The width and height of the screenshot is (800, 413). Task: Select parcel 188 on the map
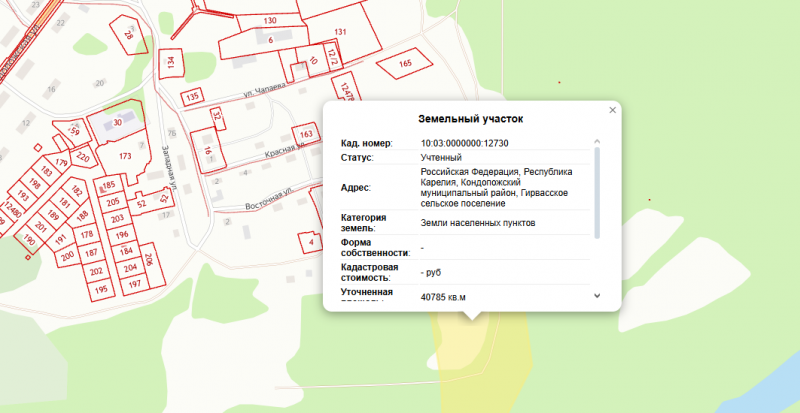[x=82, y=217]
